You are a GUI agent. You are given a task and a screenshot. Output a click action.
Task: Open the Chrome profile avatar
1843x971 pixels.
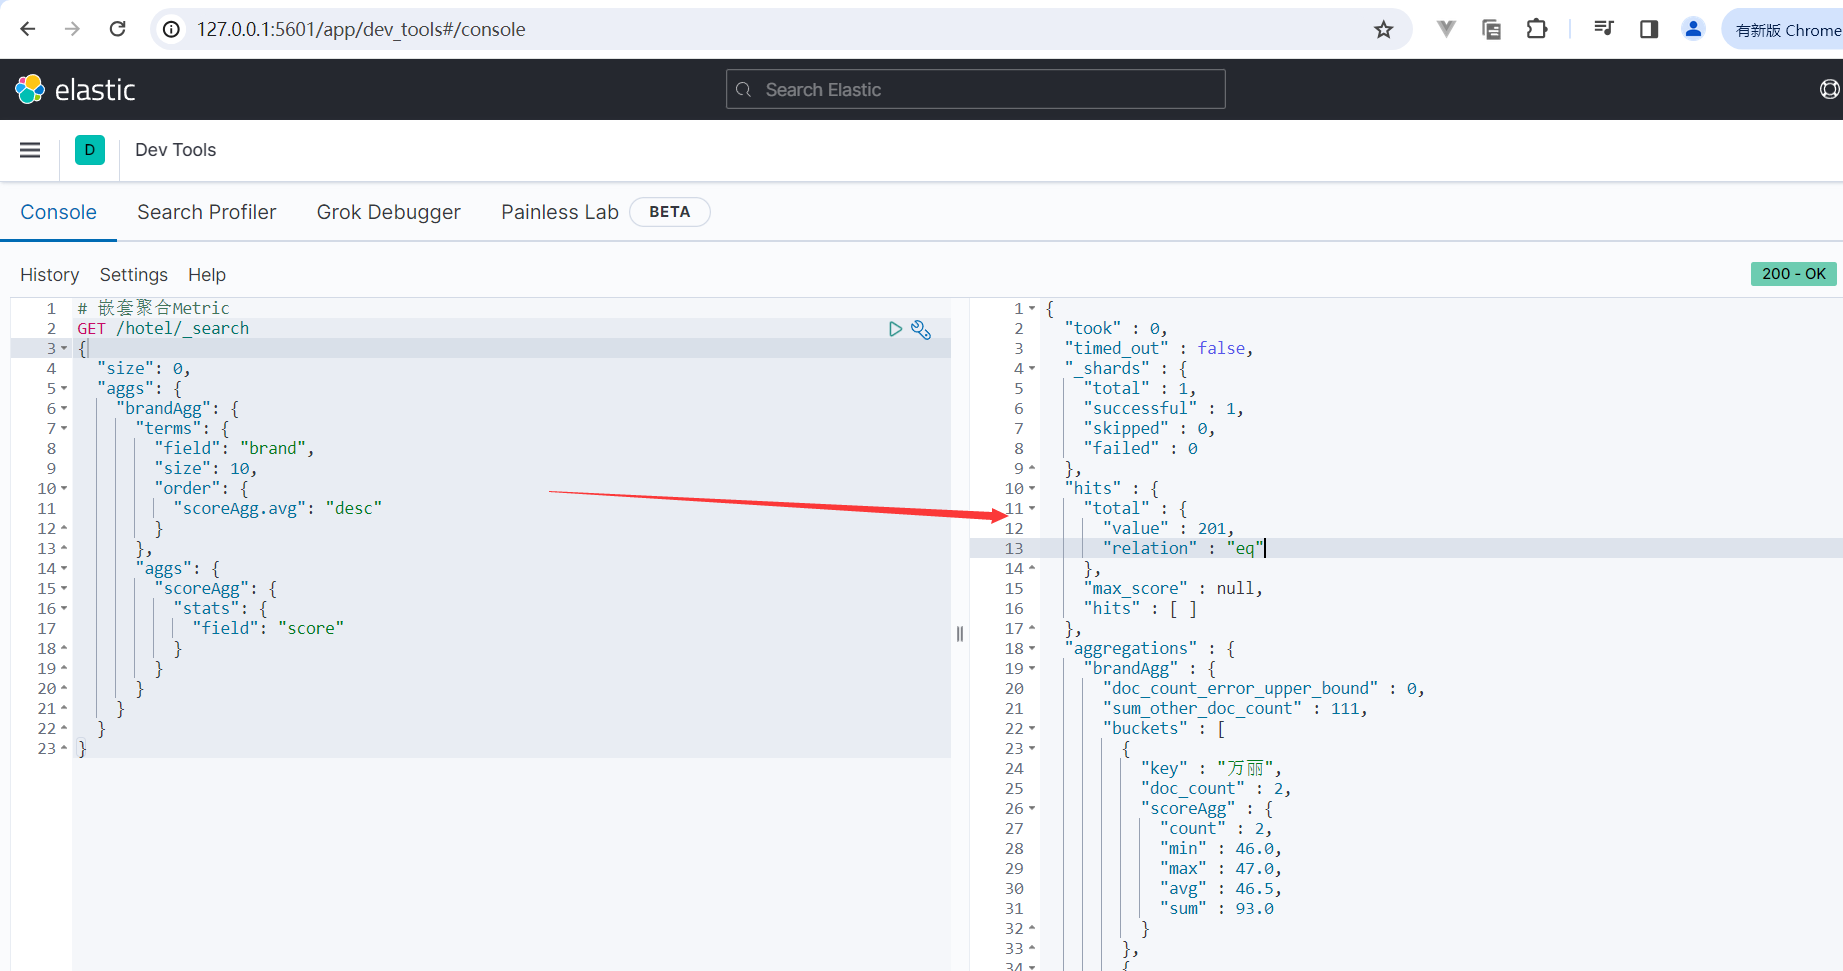(x=1693, y=29)
